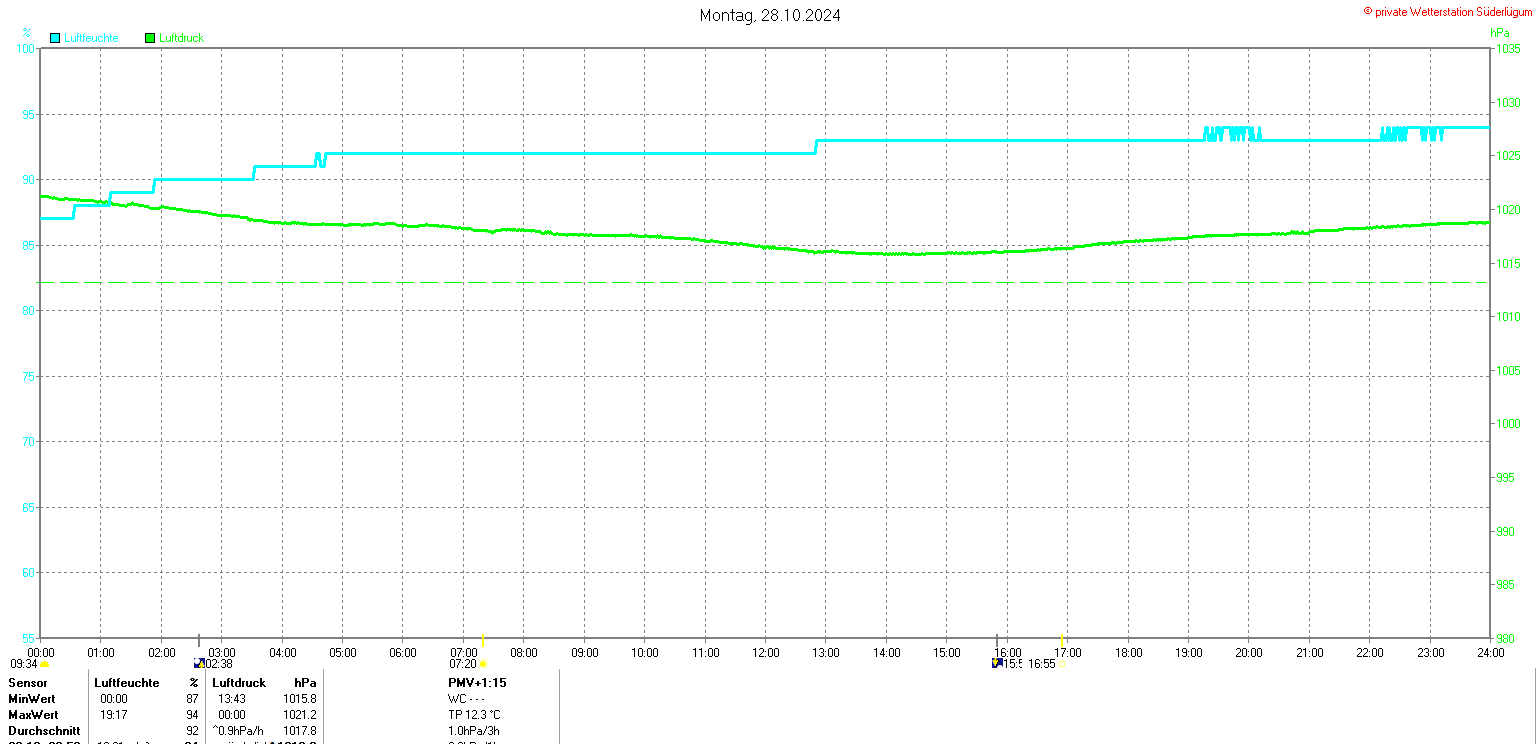Click the sunrise sun icon at 07:20
Image resolution: width=1536 pixels, height=744 pixels.
point(483,664)
